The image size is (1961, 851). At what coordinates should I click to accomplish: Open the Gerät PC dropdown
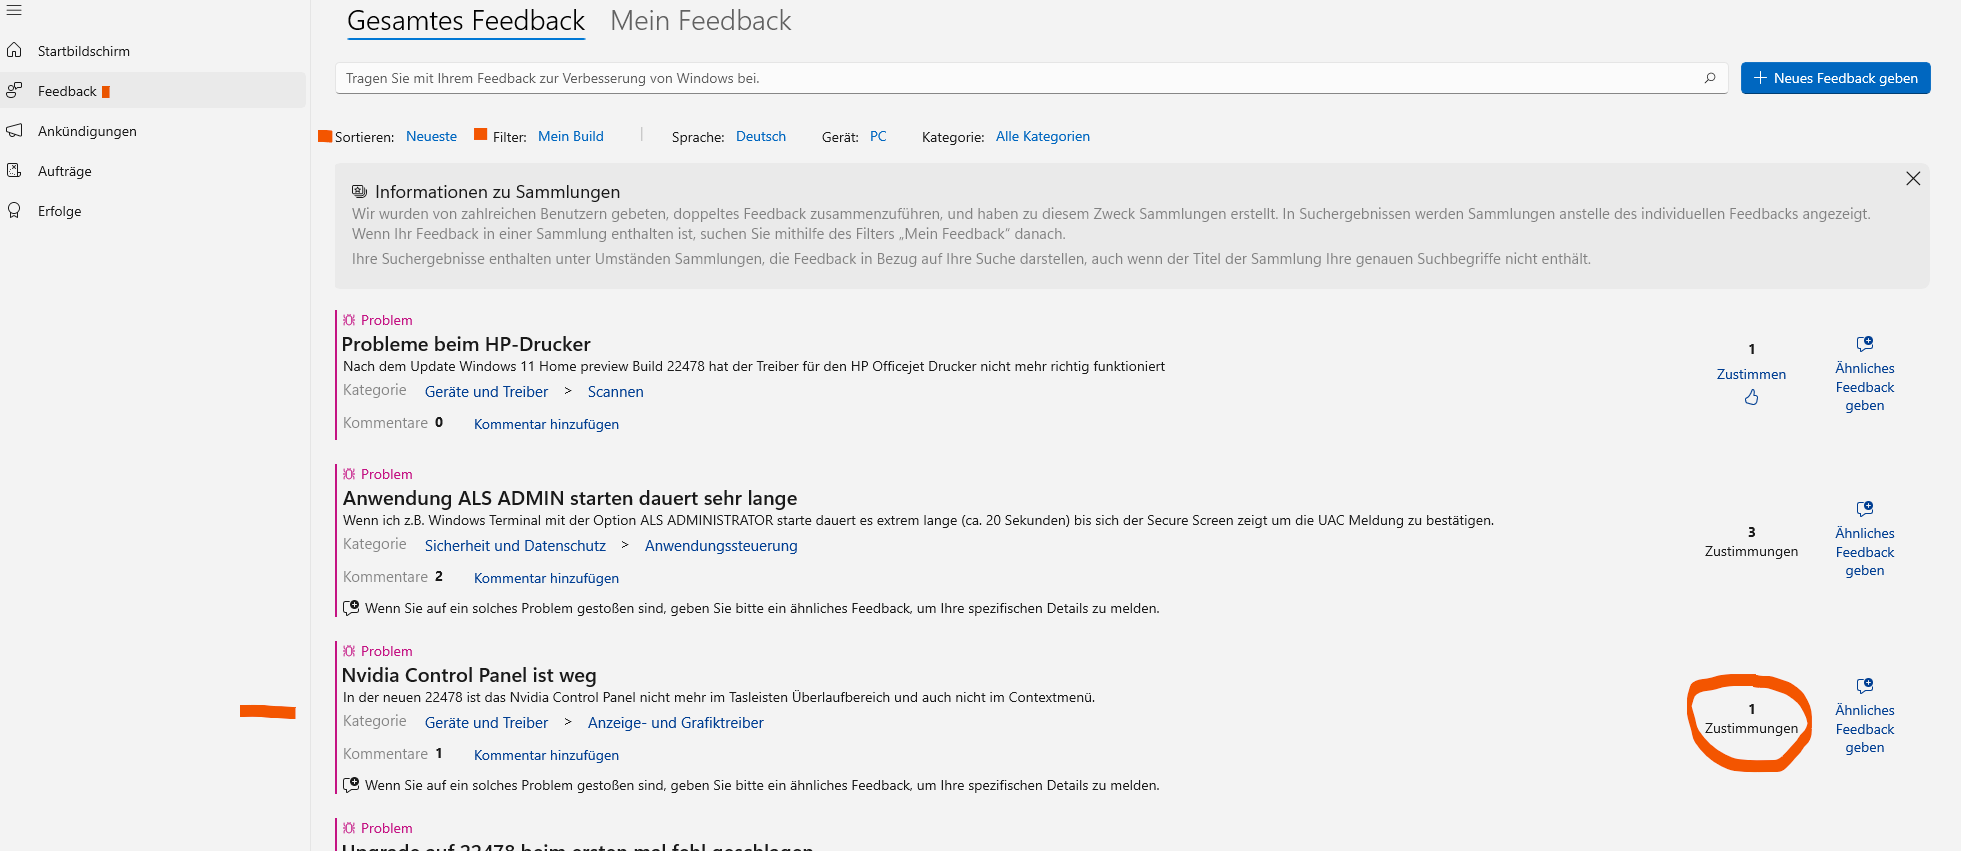pyautogui.click(x=878, y=136)
